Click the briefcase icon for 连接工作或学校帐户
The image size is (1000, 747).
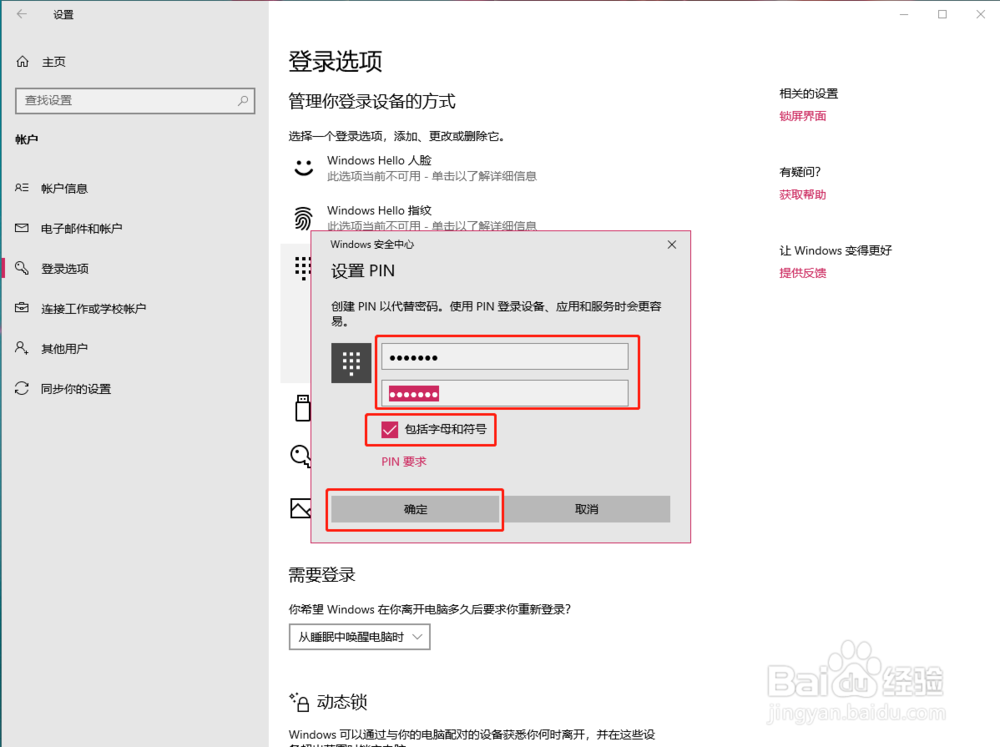pyautogui.click(x=22, y=308)
